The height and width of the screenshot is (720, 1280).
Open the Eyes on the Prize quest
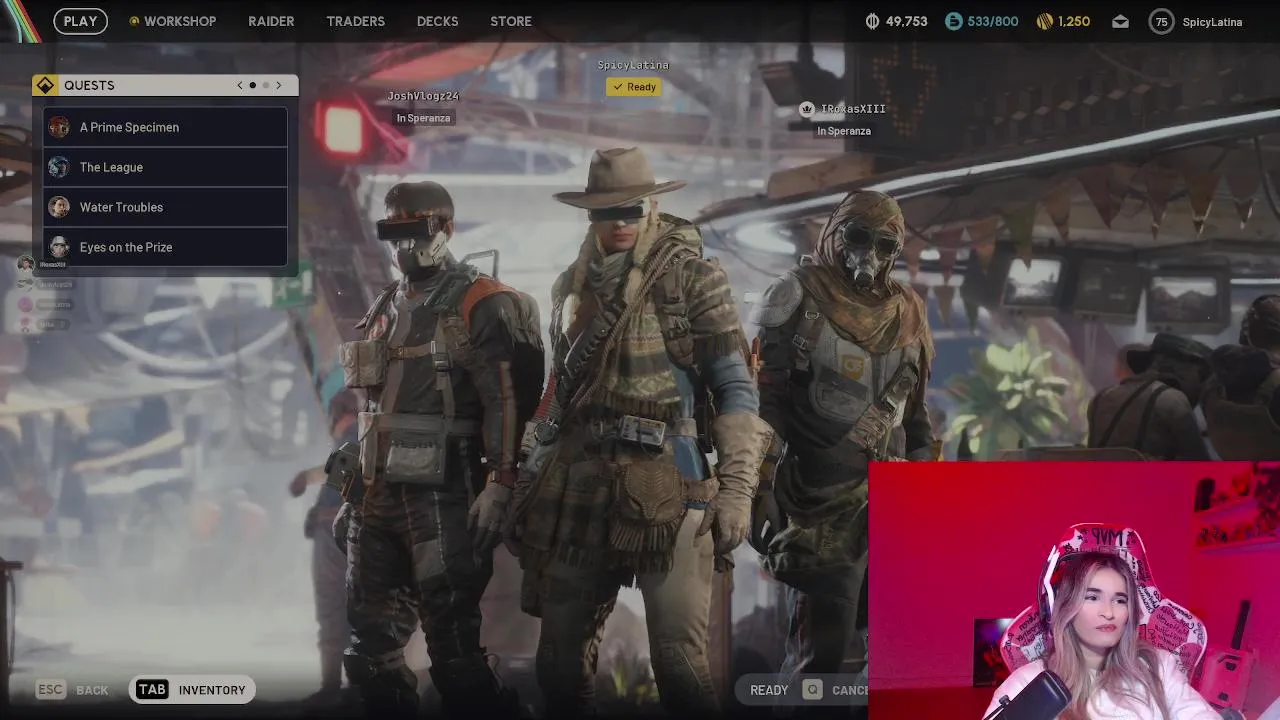pyautogui.click(x=165, y=247)
